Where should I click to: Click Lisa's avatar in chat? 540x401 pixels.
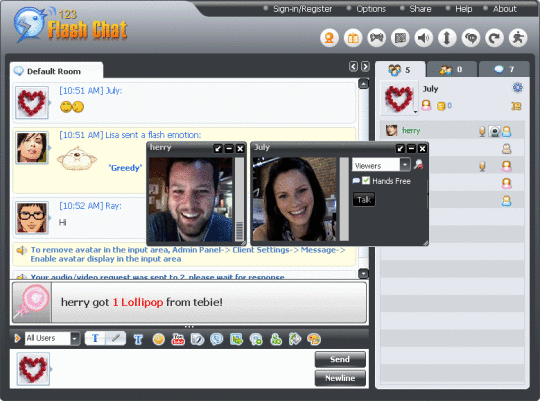(x=32, y=147)
